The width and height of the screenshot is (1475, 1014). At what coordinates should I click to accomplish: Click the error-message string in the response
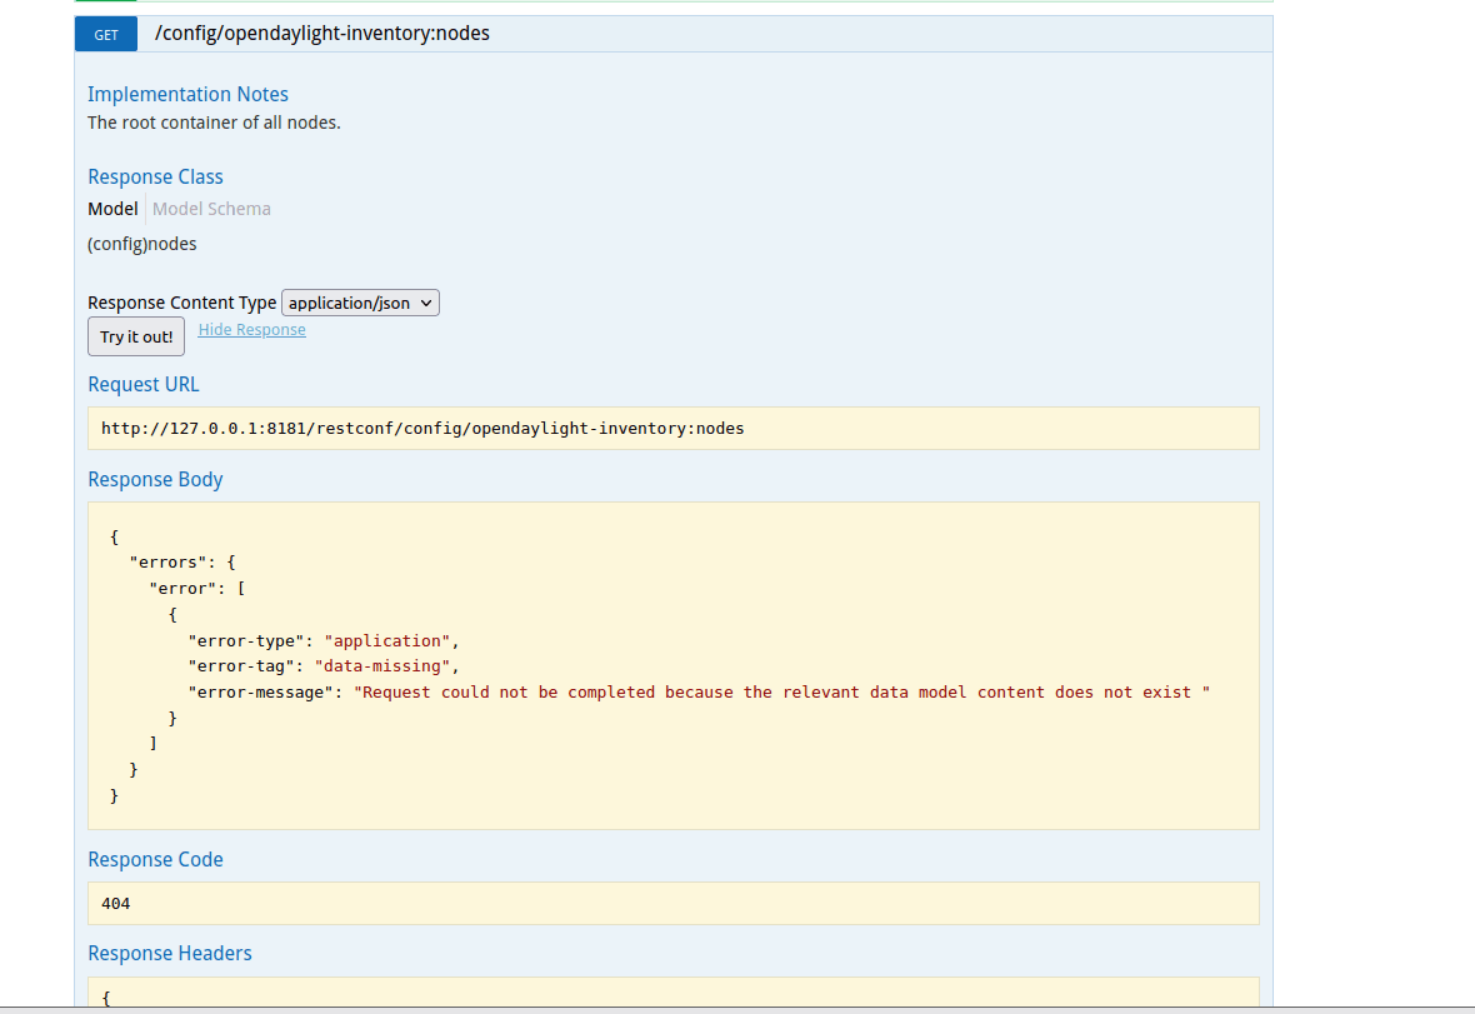[781, 692]
